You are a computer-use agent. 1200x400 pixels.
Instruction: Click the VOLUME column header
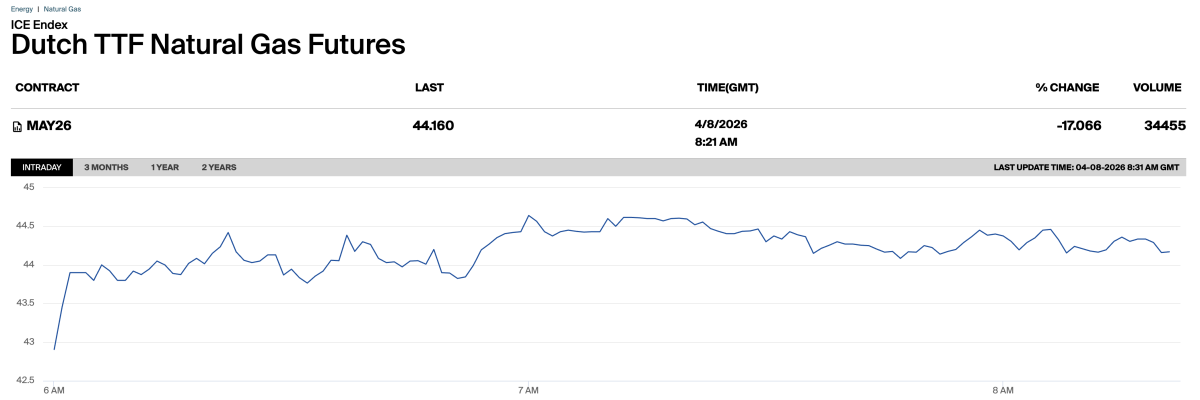pos(1158,88)
